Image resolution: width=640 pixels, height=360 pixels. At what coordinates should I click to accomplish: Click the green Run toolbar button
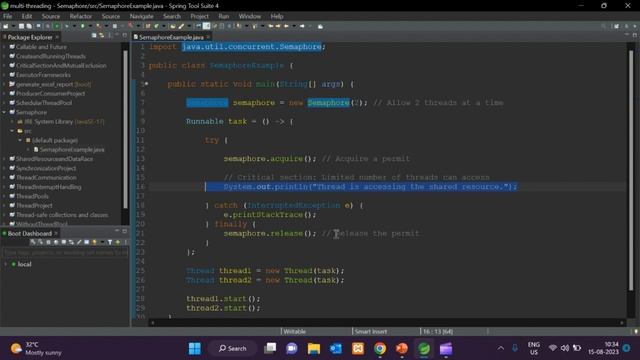click(x=82, y=26)
